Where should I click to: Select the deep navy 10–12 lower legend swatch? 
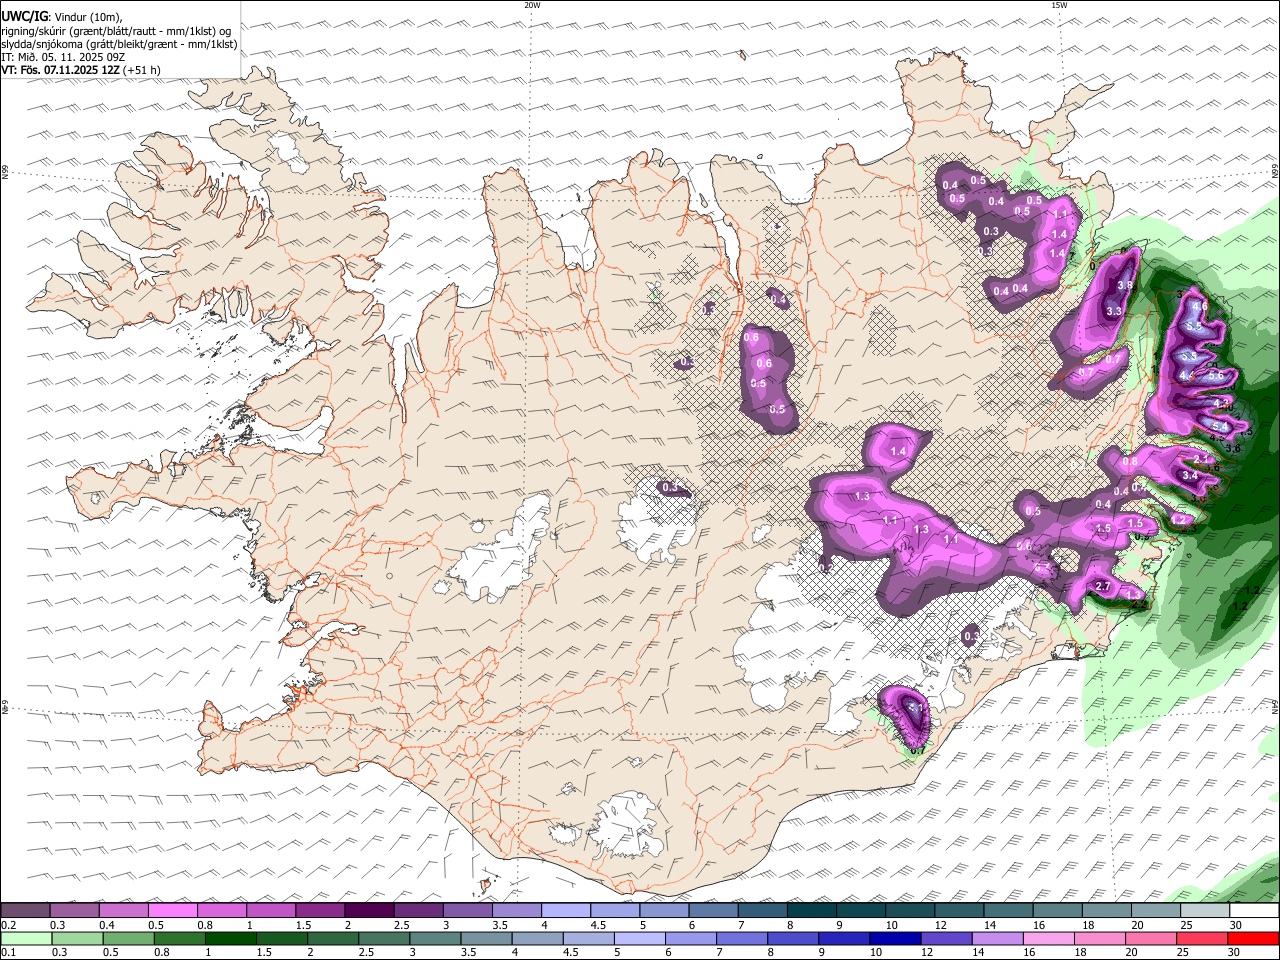point(895,938)
